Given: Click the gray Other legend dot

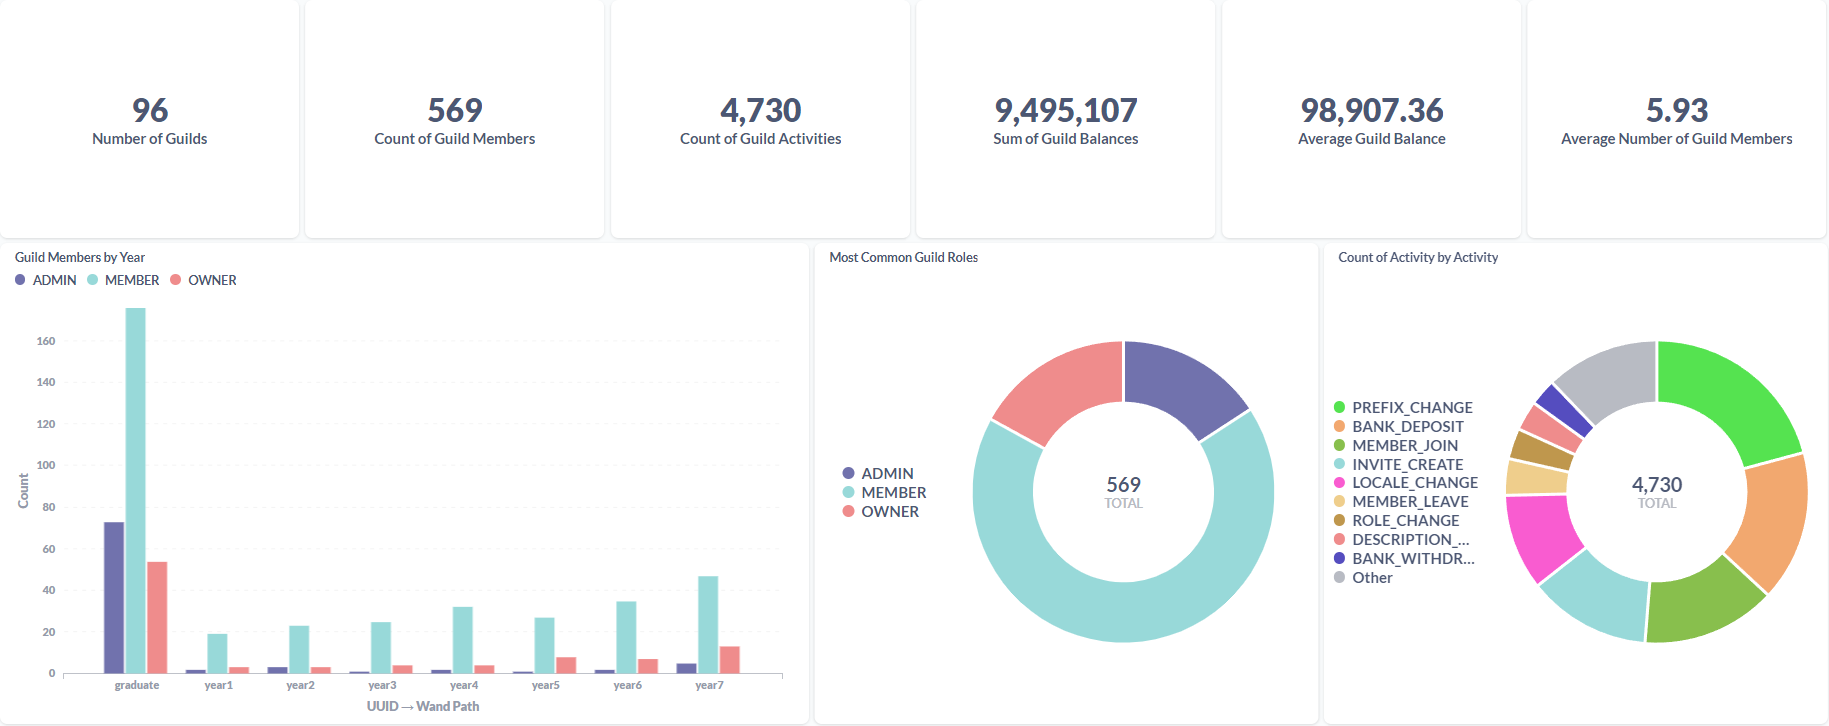Looking at the screenshot, I should pos(1339,578).
